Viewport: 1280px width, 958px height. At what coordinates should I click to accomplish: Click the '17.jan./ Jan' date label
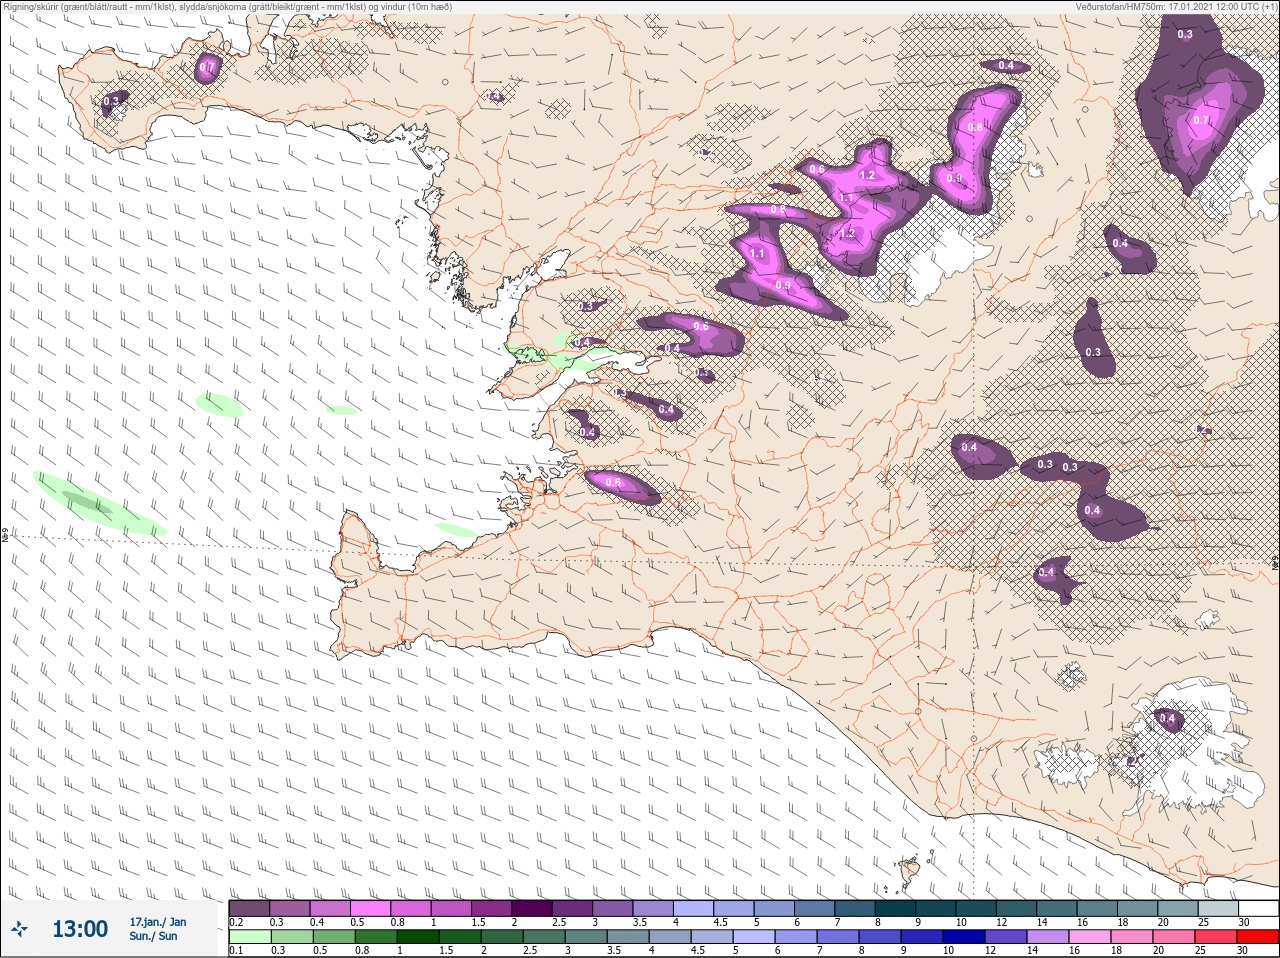158,922
